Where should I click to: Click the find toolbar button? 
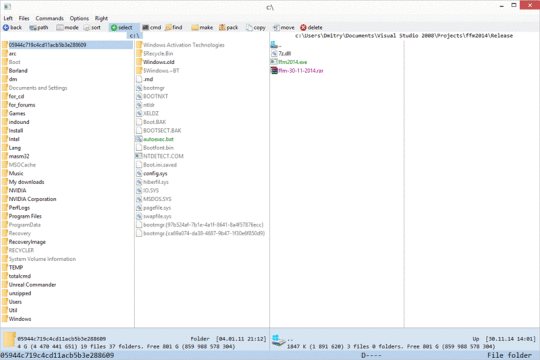tap(174, 28)
